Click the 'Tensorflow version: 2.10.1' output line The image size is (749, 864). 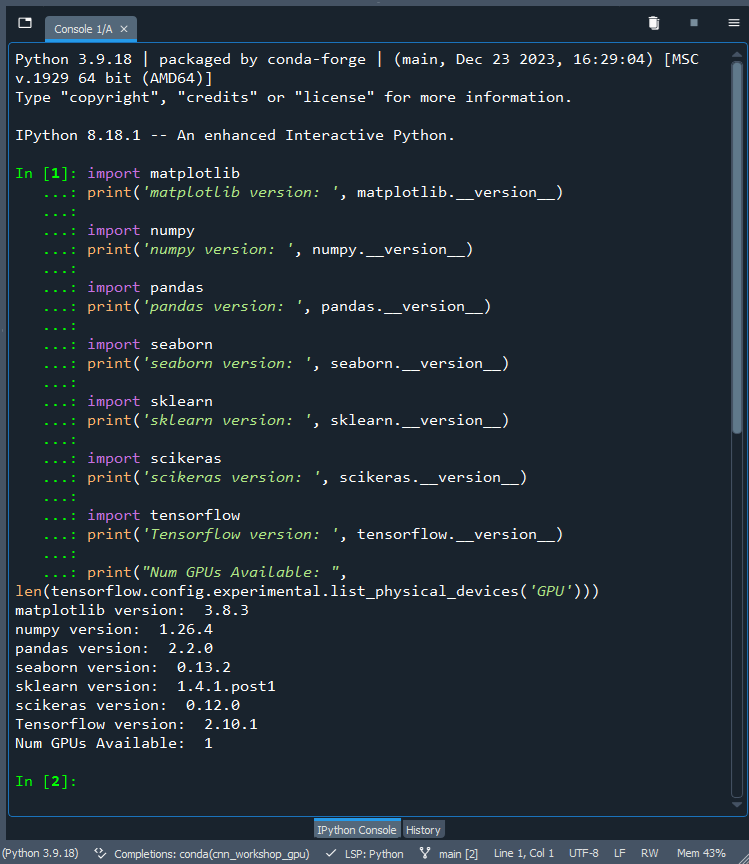[x=136, y=725]
